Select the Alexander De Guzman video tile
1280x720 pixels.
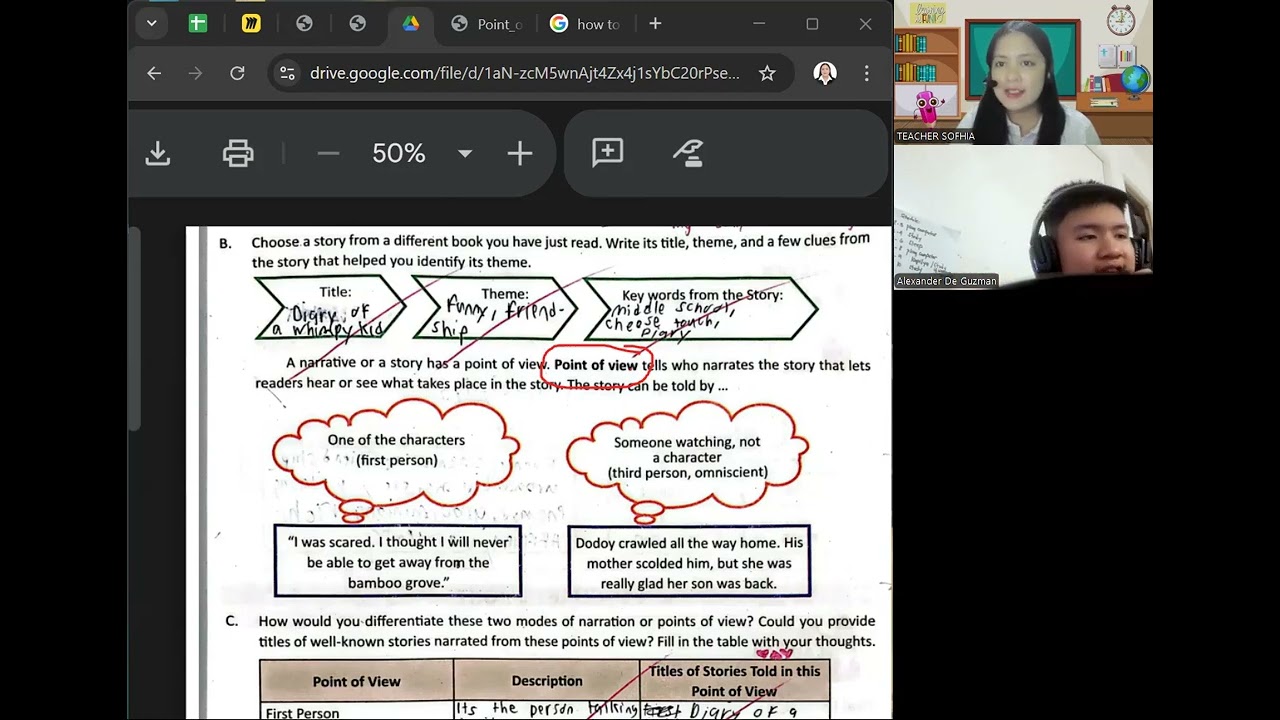tap(1023, 217)
